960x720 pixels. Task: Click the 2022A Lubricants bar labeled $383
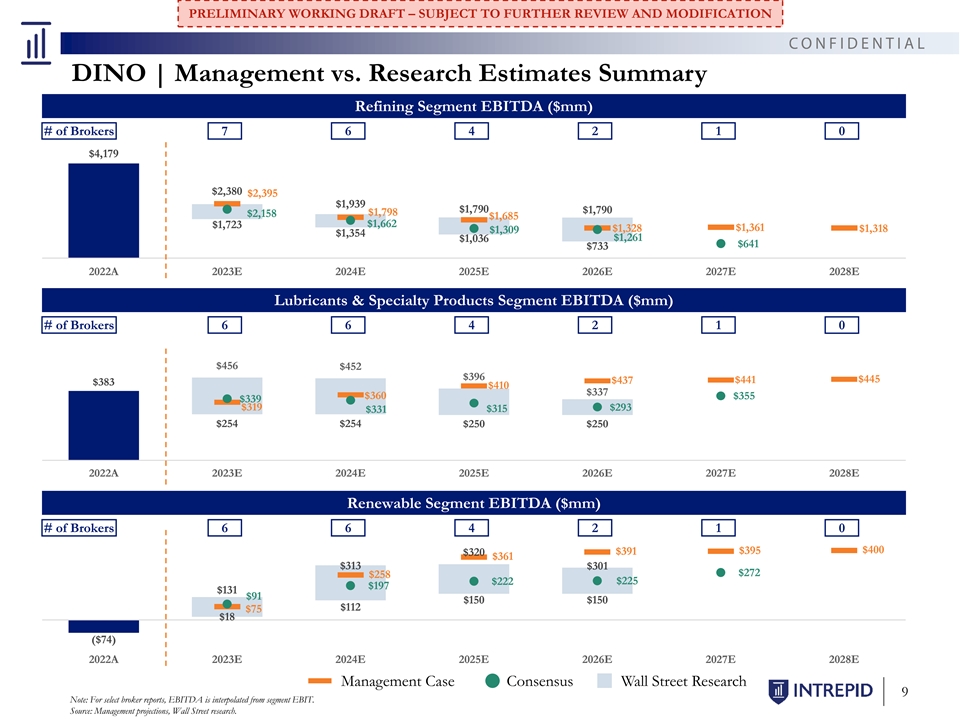(103, 426)
